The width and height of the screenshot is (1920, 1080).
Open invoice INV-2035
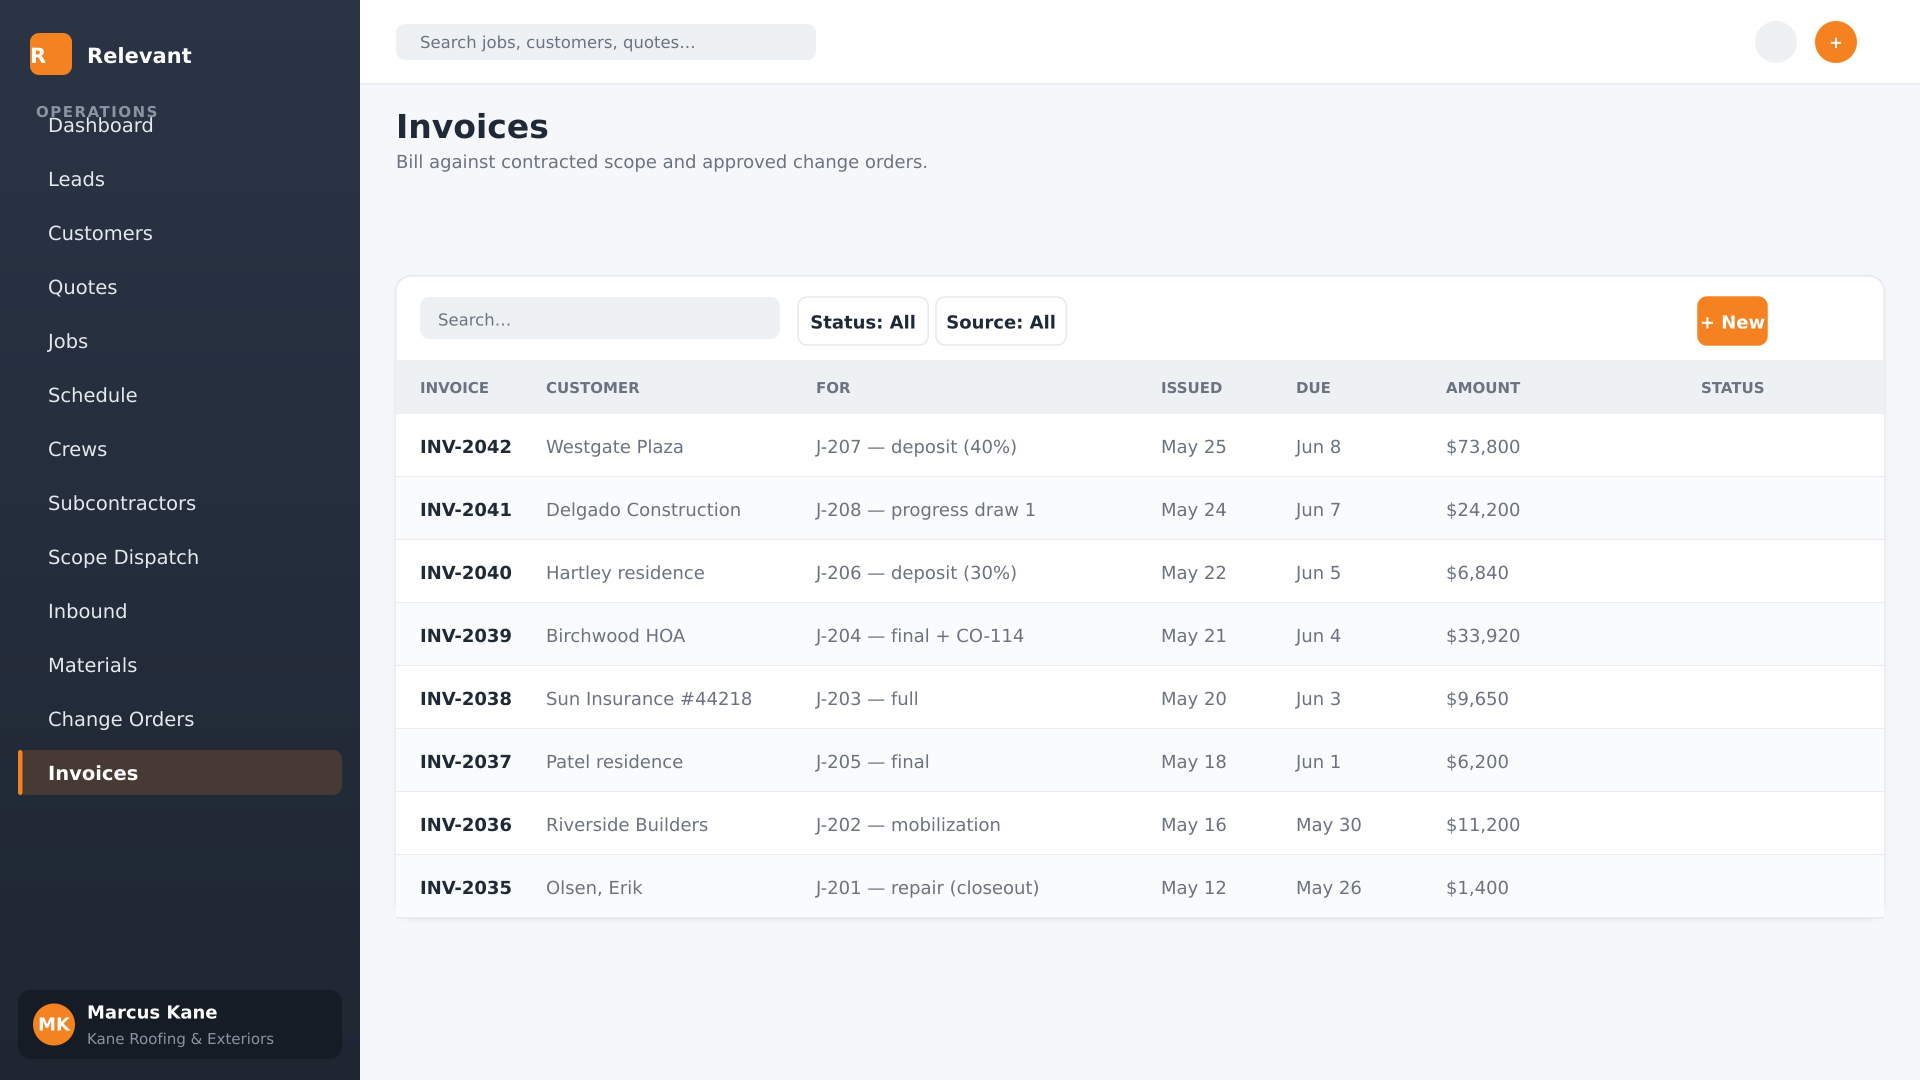coord(466,888)
